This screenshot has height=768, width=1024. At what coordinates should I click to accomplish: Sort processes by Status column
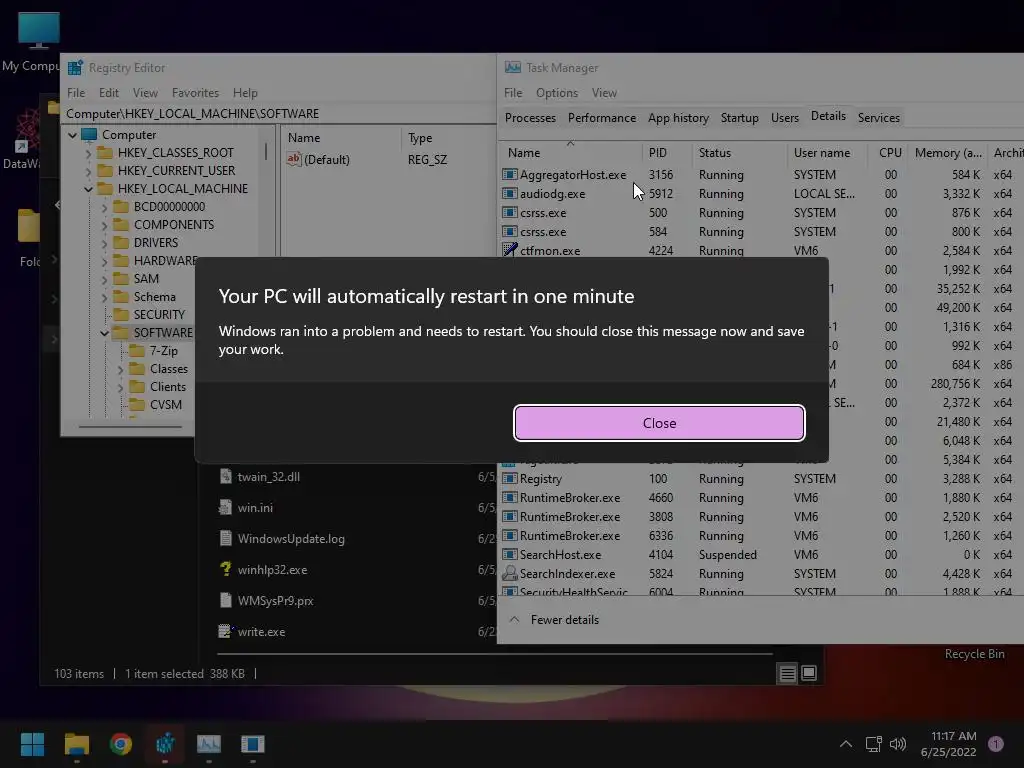[x=714, y=153]
